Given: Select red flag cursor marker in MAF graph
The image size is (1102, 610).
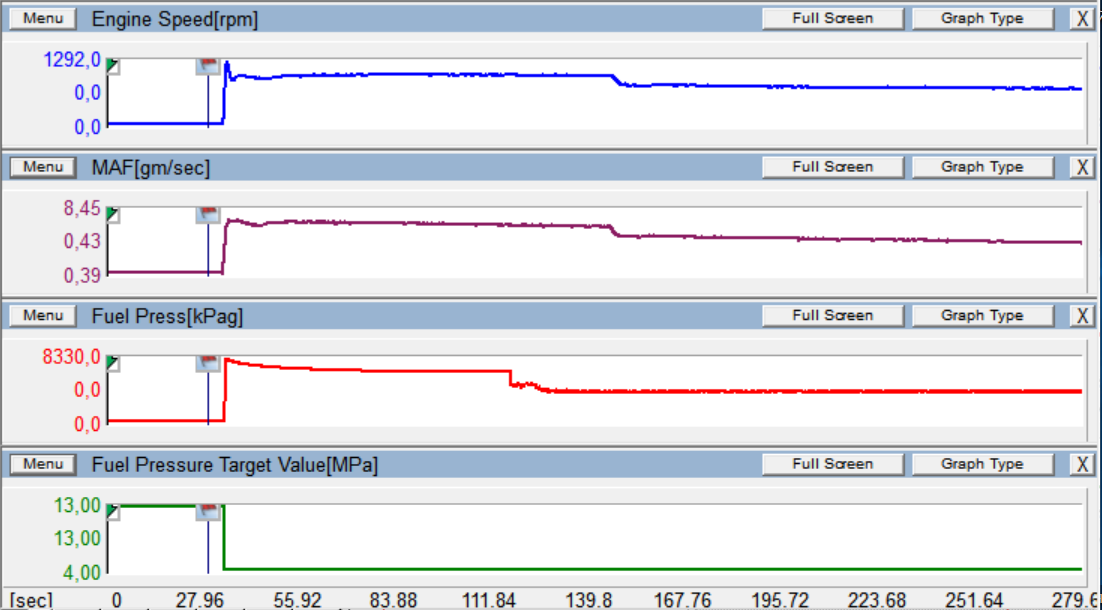Looking at the screenshot, I should (208, 215).
